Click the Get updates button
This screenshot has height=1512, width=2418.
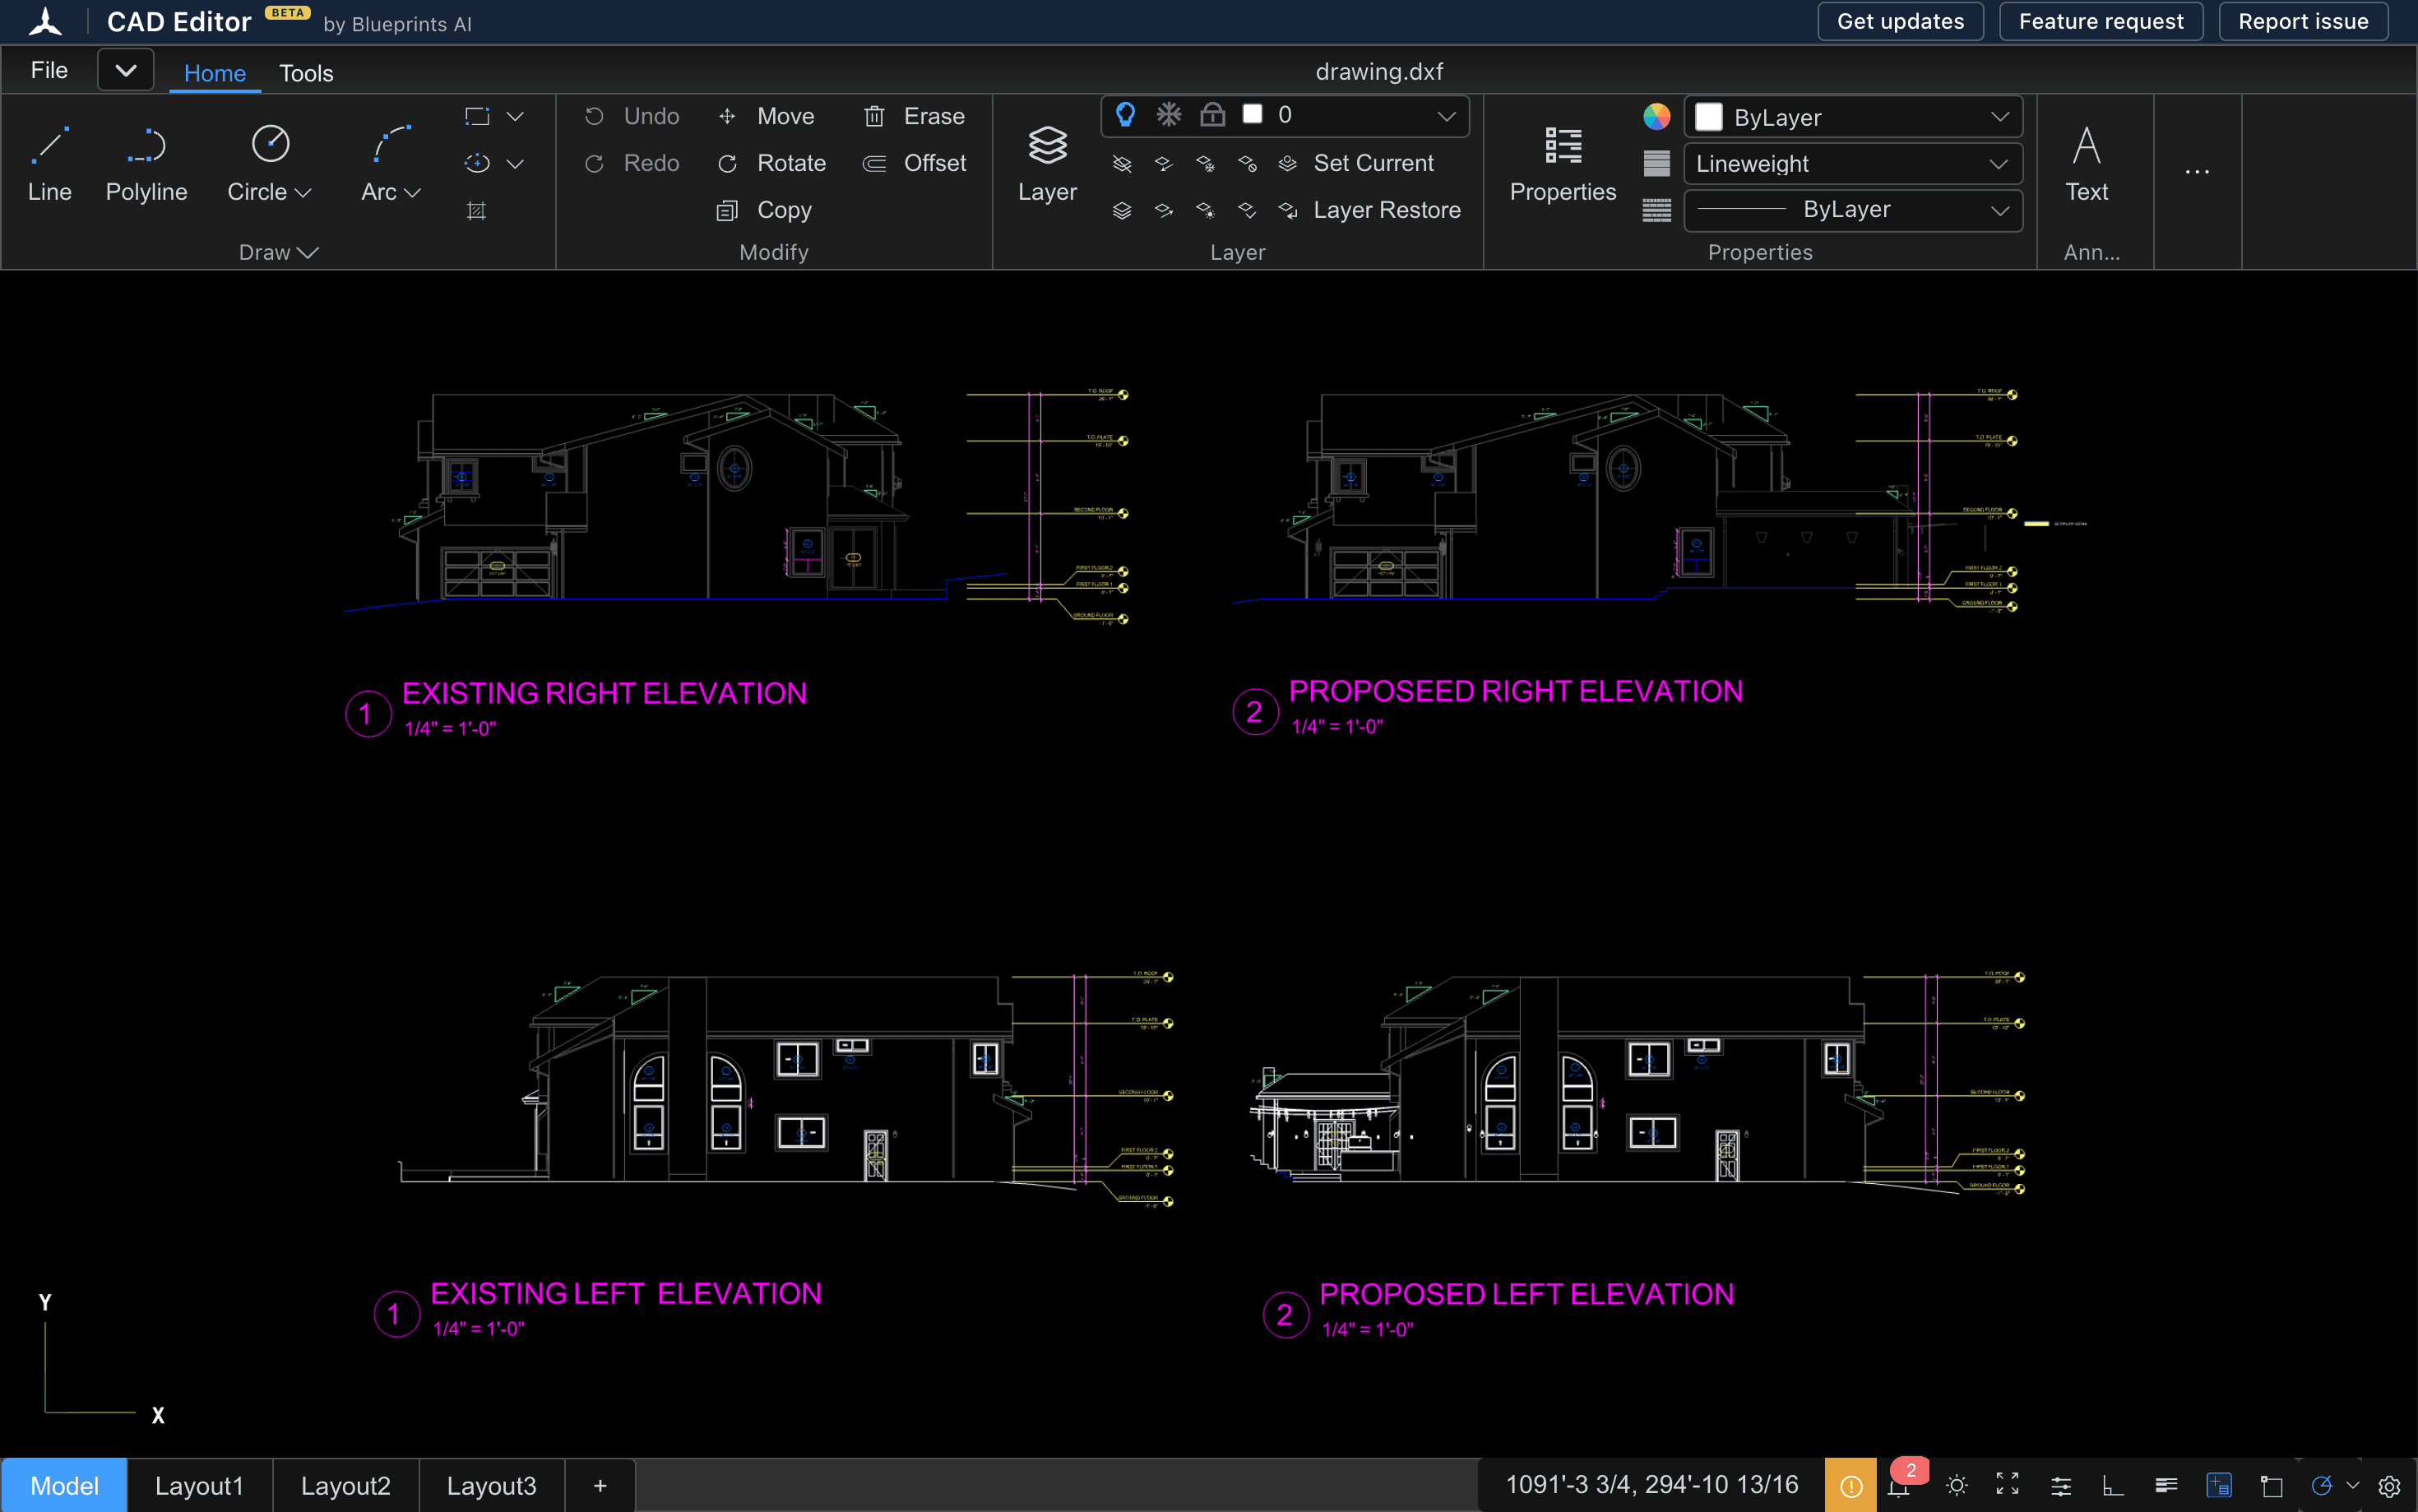click(1900, 21)
